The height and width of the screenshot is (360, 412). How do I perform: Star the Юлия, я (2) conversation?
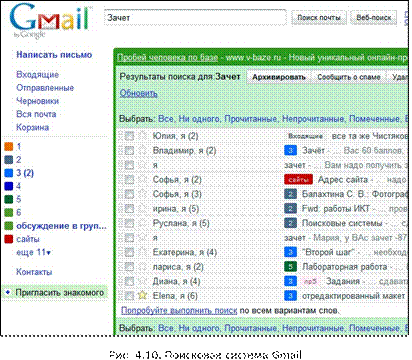point(142,136)
